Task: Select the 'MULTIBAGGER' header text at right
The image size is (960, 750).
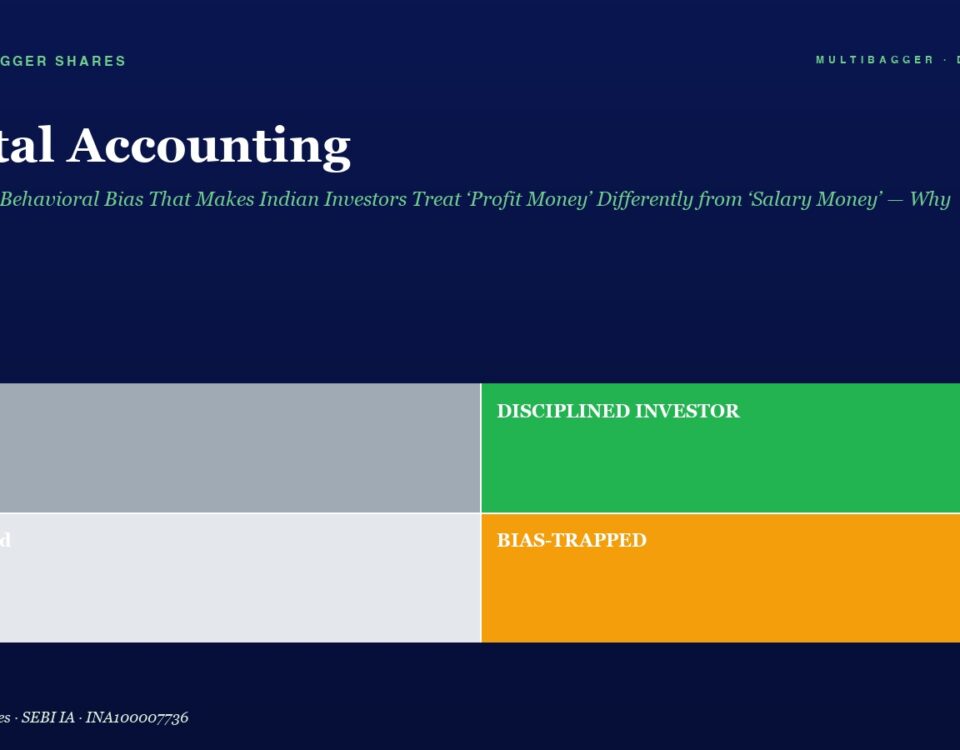Action: 874,60
